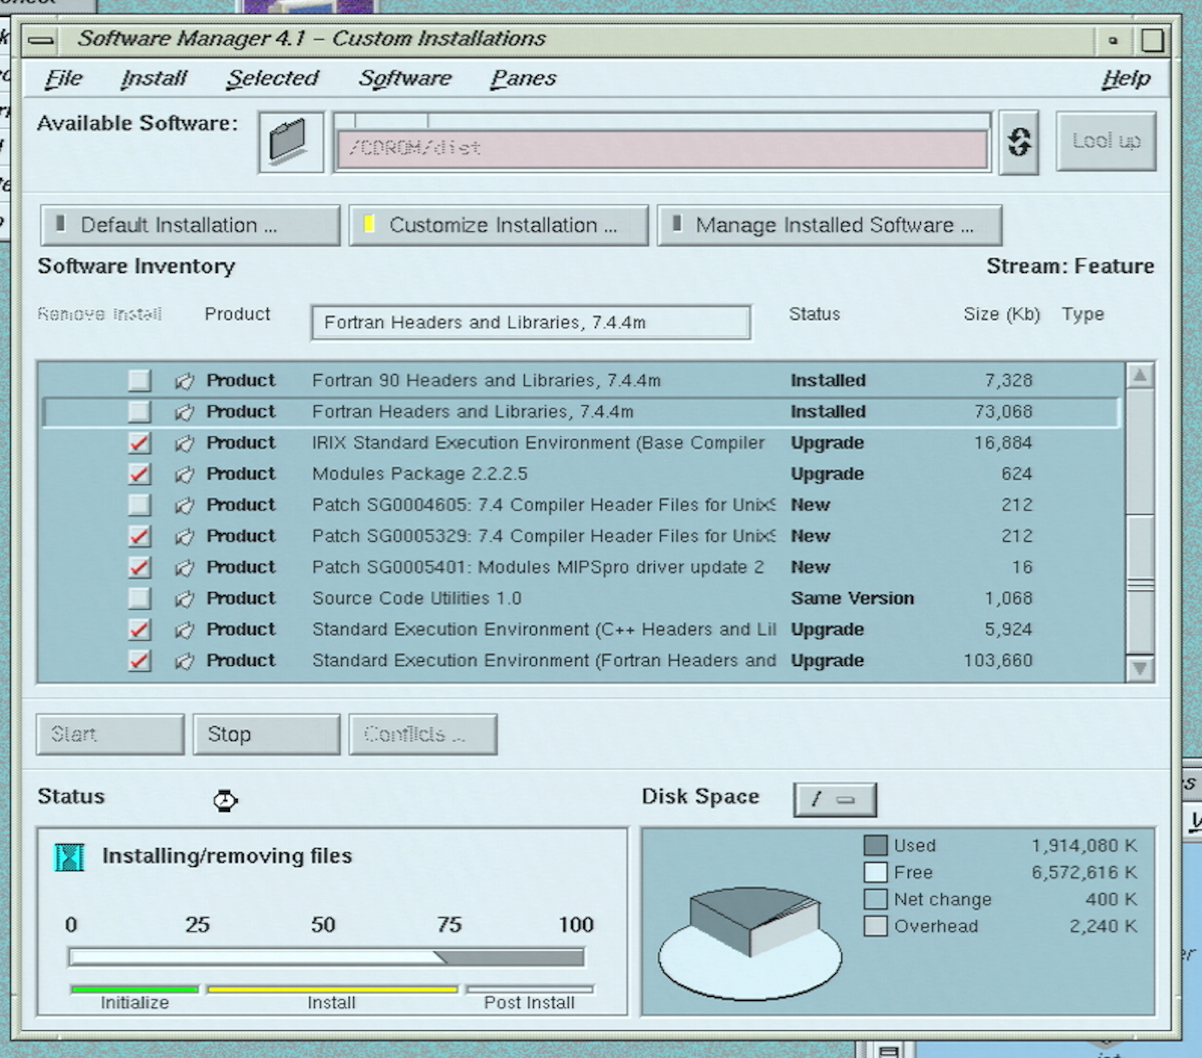Uncheck the Modules Package 2.2.2.5 checkbox
The height and width of the screenshot is (1058, 1202).
[138, 473]
